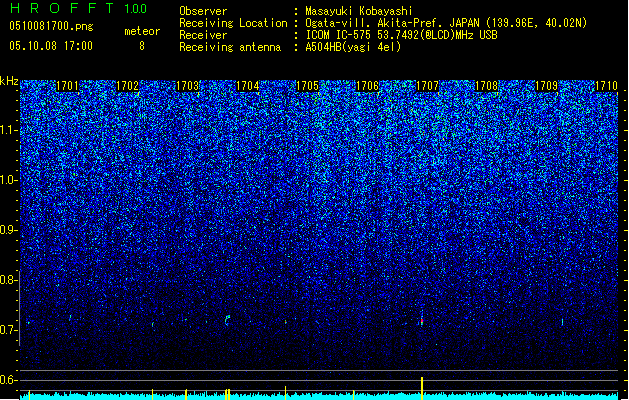
Task: Select location text Ogata-vill. Akita-Pref. JAPAN
Action: pyautogui.click(x=392, y=23)
